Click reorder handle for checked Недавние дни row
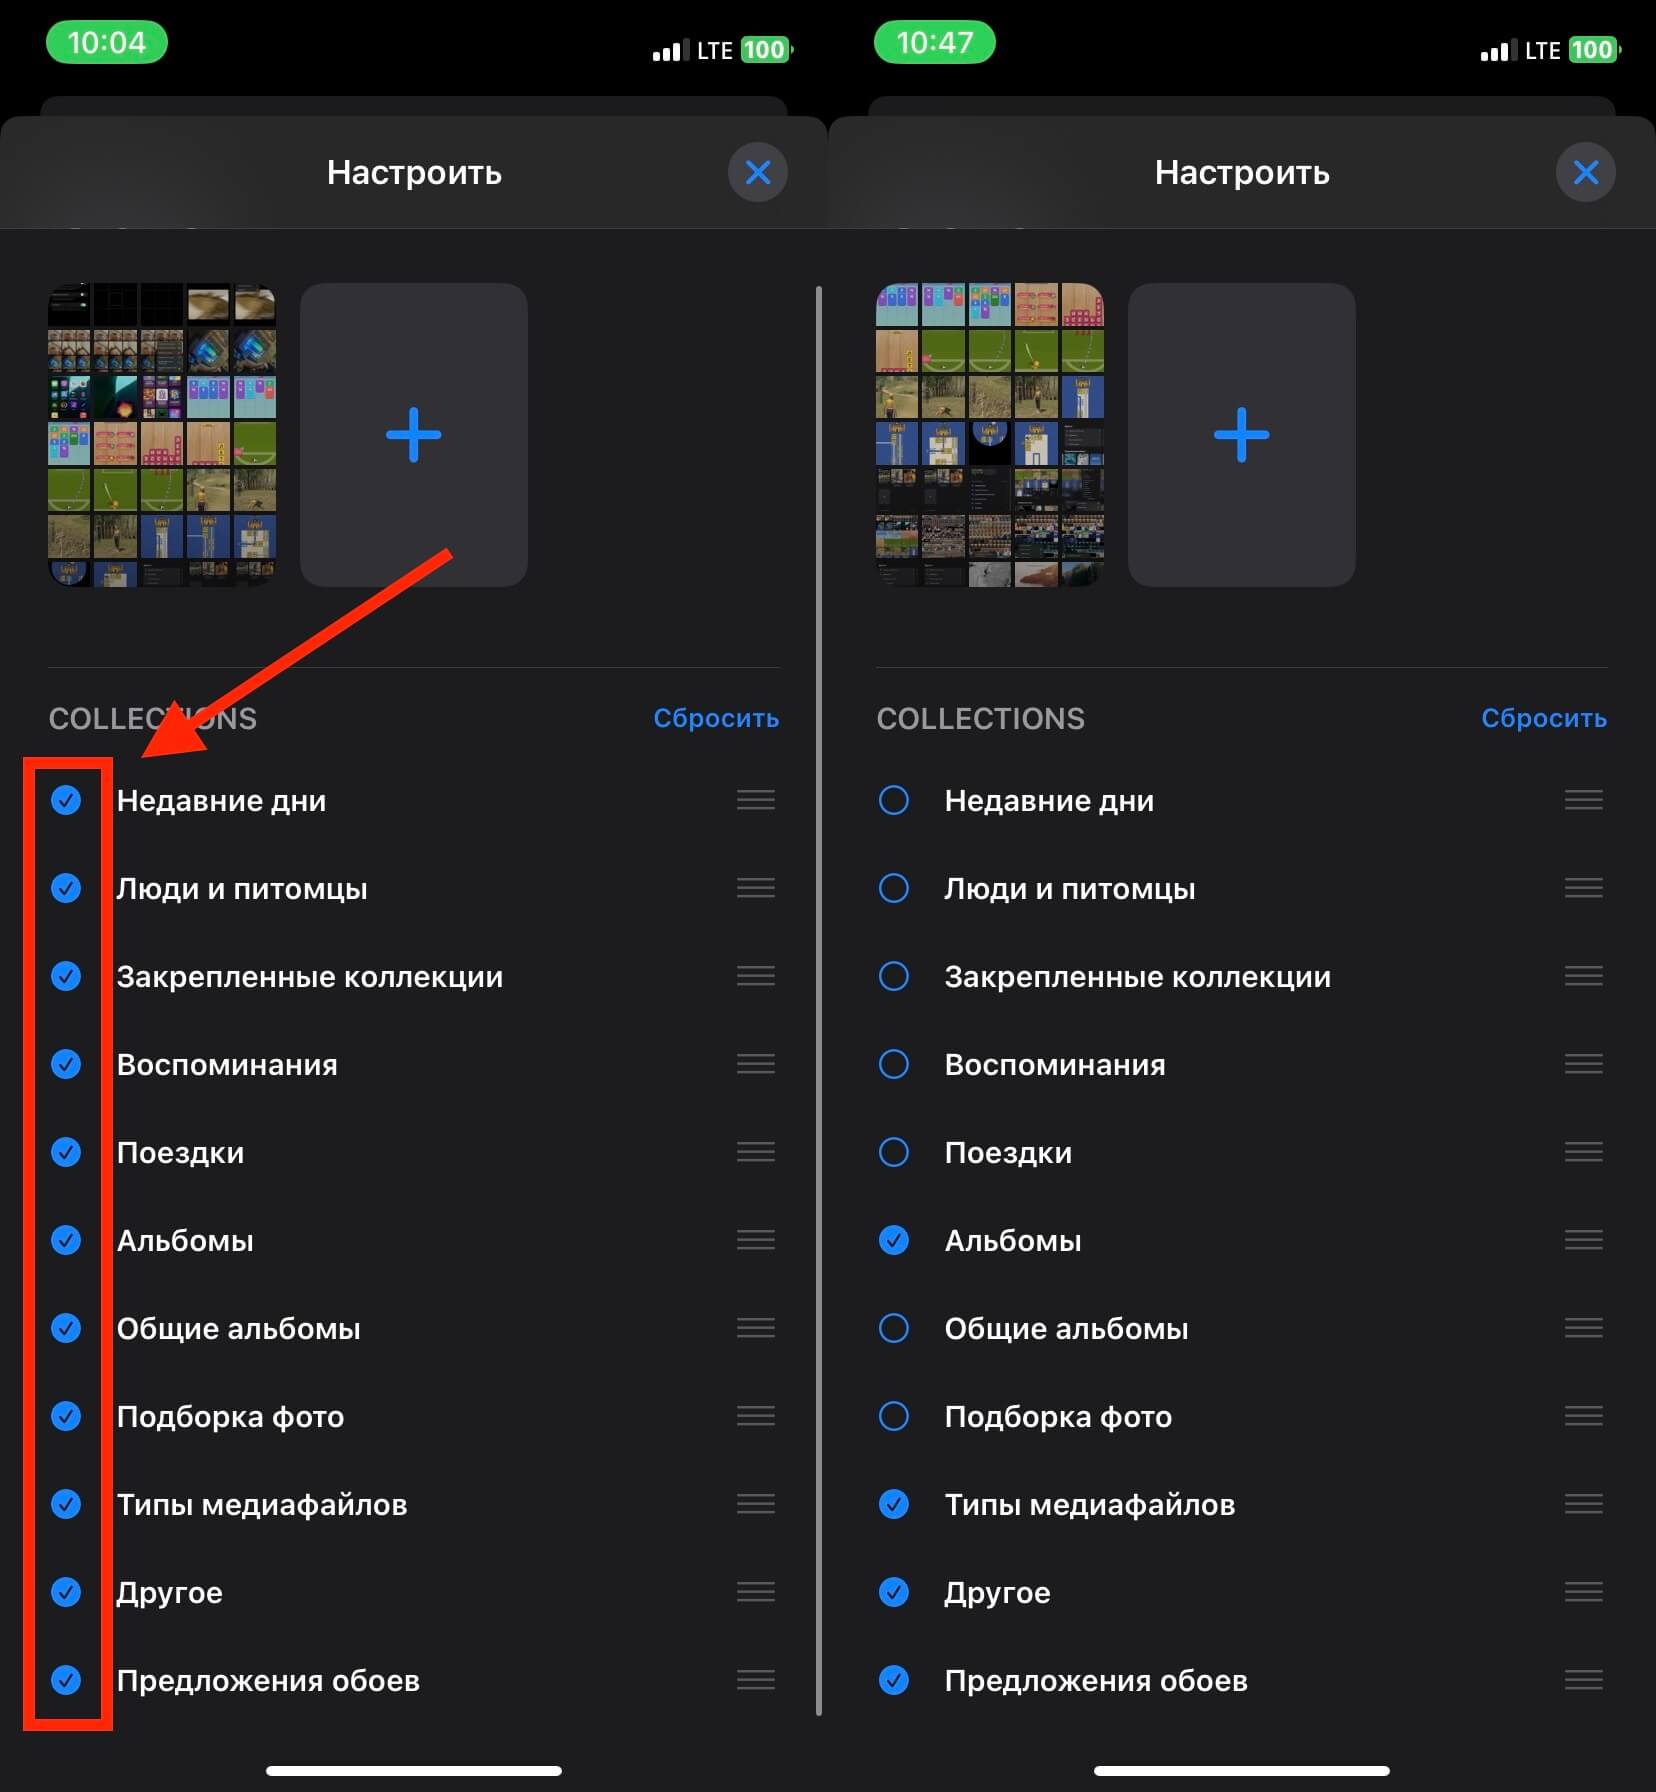 point(755,800)
